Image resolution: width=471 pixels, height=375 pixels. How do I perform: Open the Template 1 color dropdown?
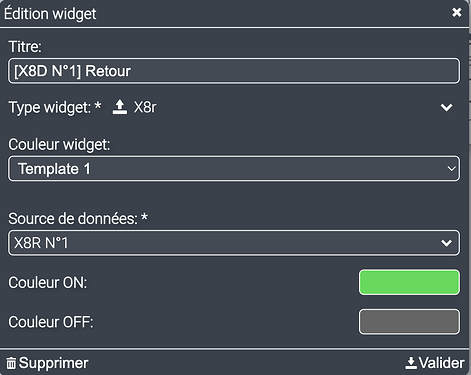pyautogui.click(x=234, y=169)
